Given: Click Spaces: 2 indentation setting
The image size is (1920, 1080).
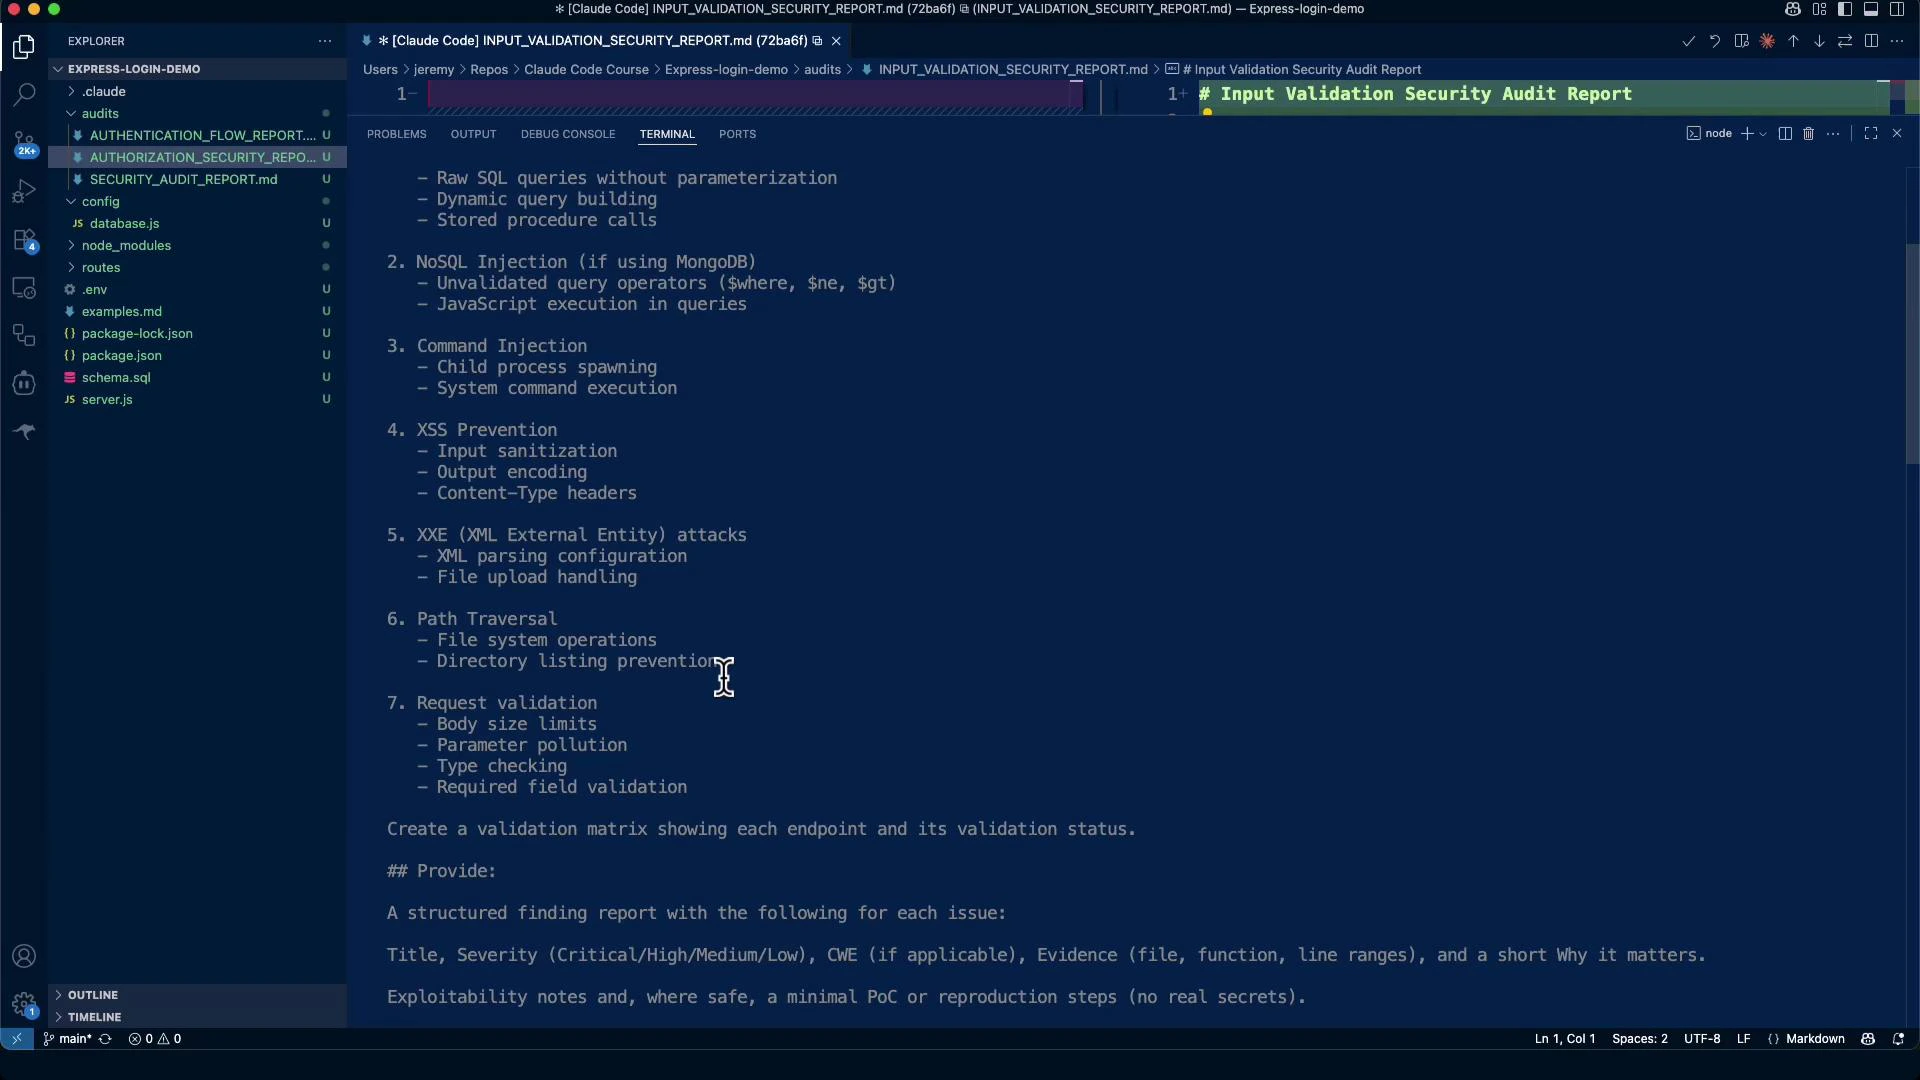Looking at the screenshot, I should pos(1640,1039).
